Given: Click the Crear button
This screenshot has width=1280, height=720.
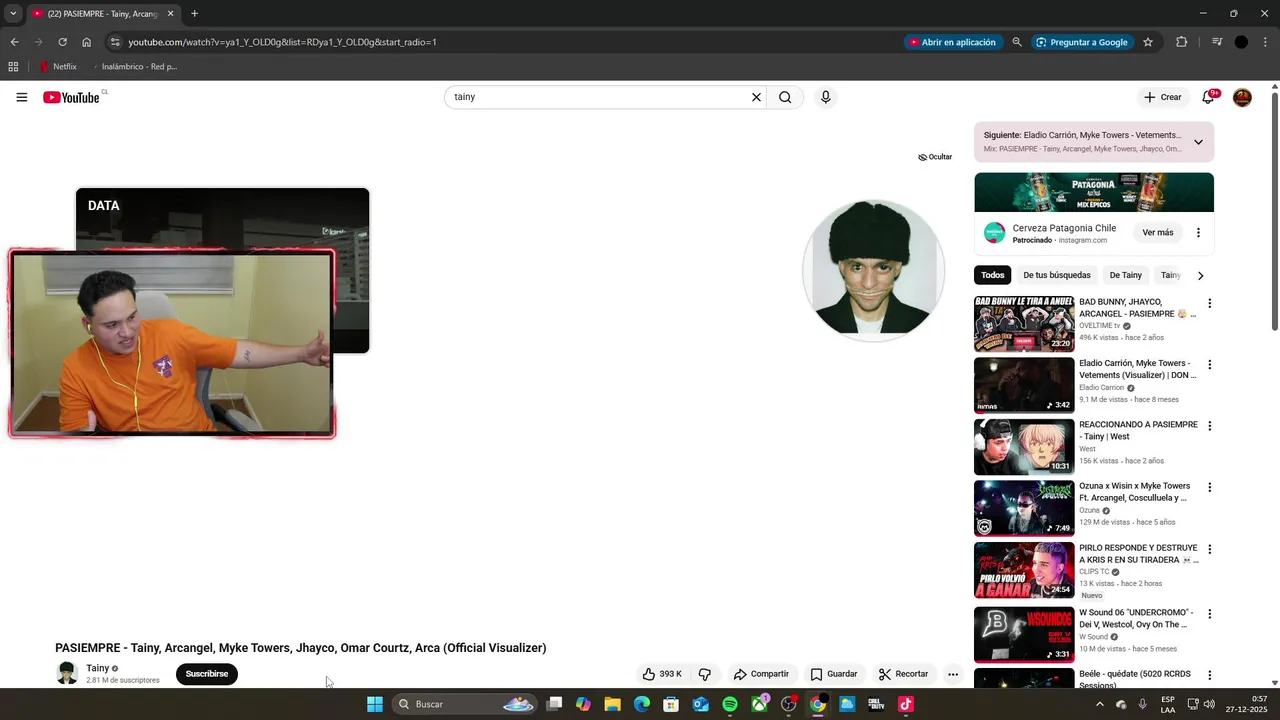Looking at the screenshot, I should 1163,97.
